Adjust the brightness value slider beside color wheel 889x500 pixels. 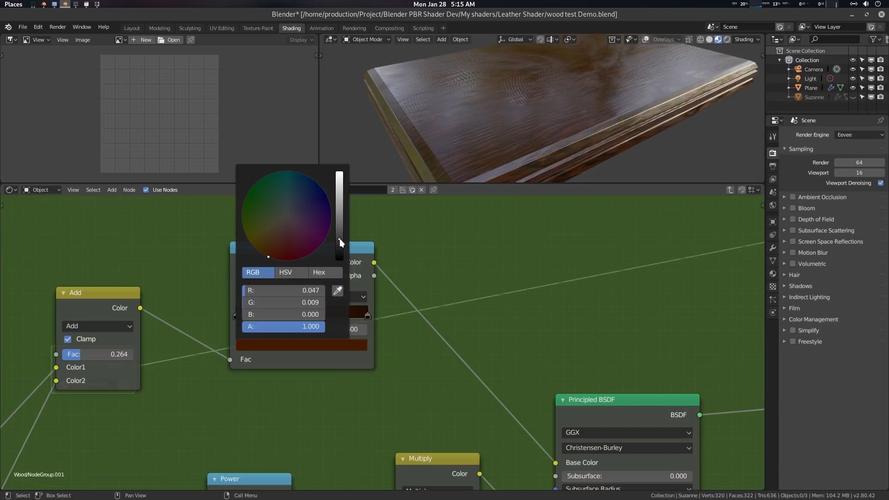click(339, 215)
